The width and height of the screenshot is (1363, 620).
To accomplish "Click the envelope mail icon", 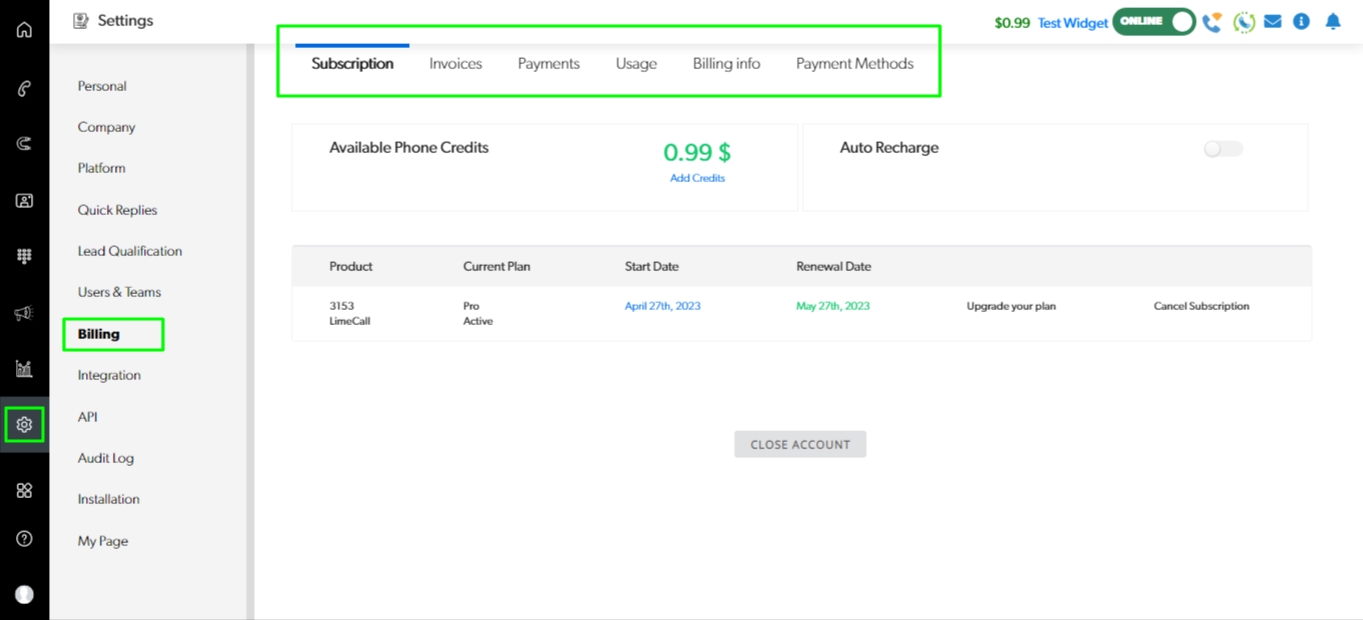I will coord(1272,21).
